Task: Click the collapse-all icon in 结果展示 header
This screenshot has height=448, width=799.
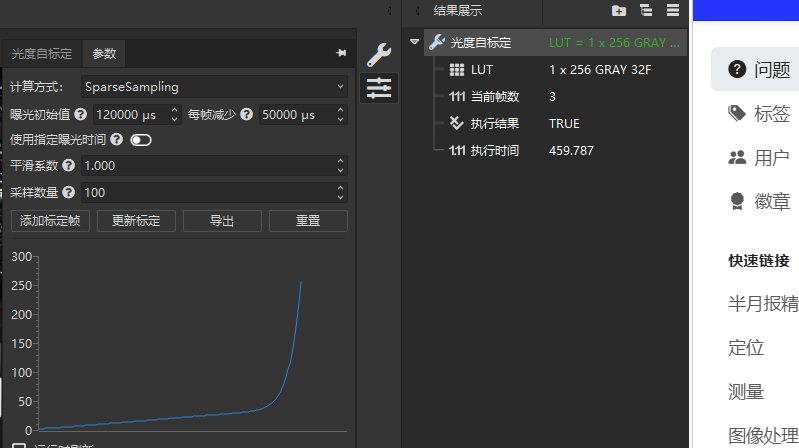Action: pos(646,11)
